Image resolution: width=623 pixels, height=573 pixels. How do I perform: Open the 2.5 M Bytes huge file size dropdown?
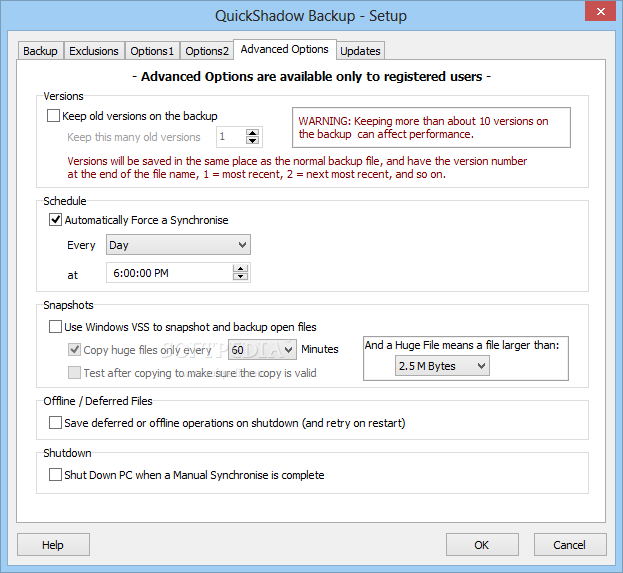[x=442, y=366]
